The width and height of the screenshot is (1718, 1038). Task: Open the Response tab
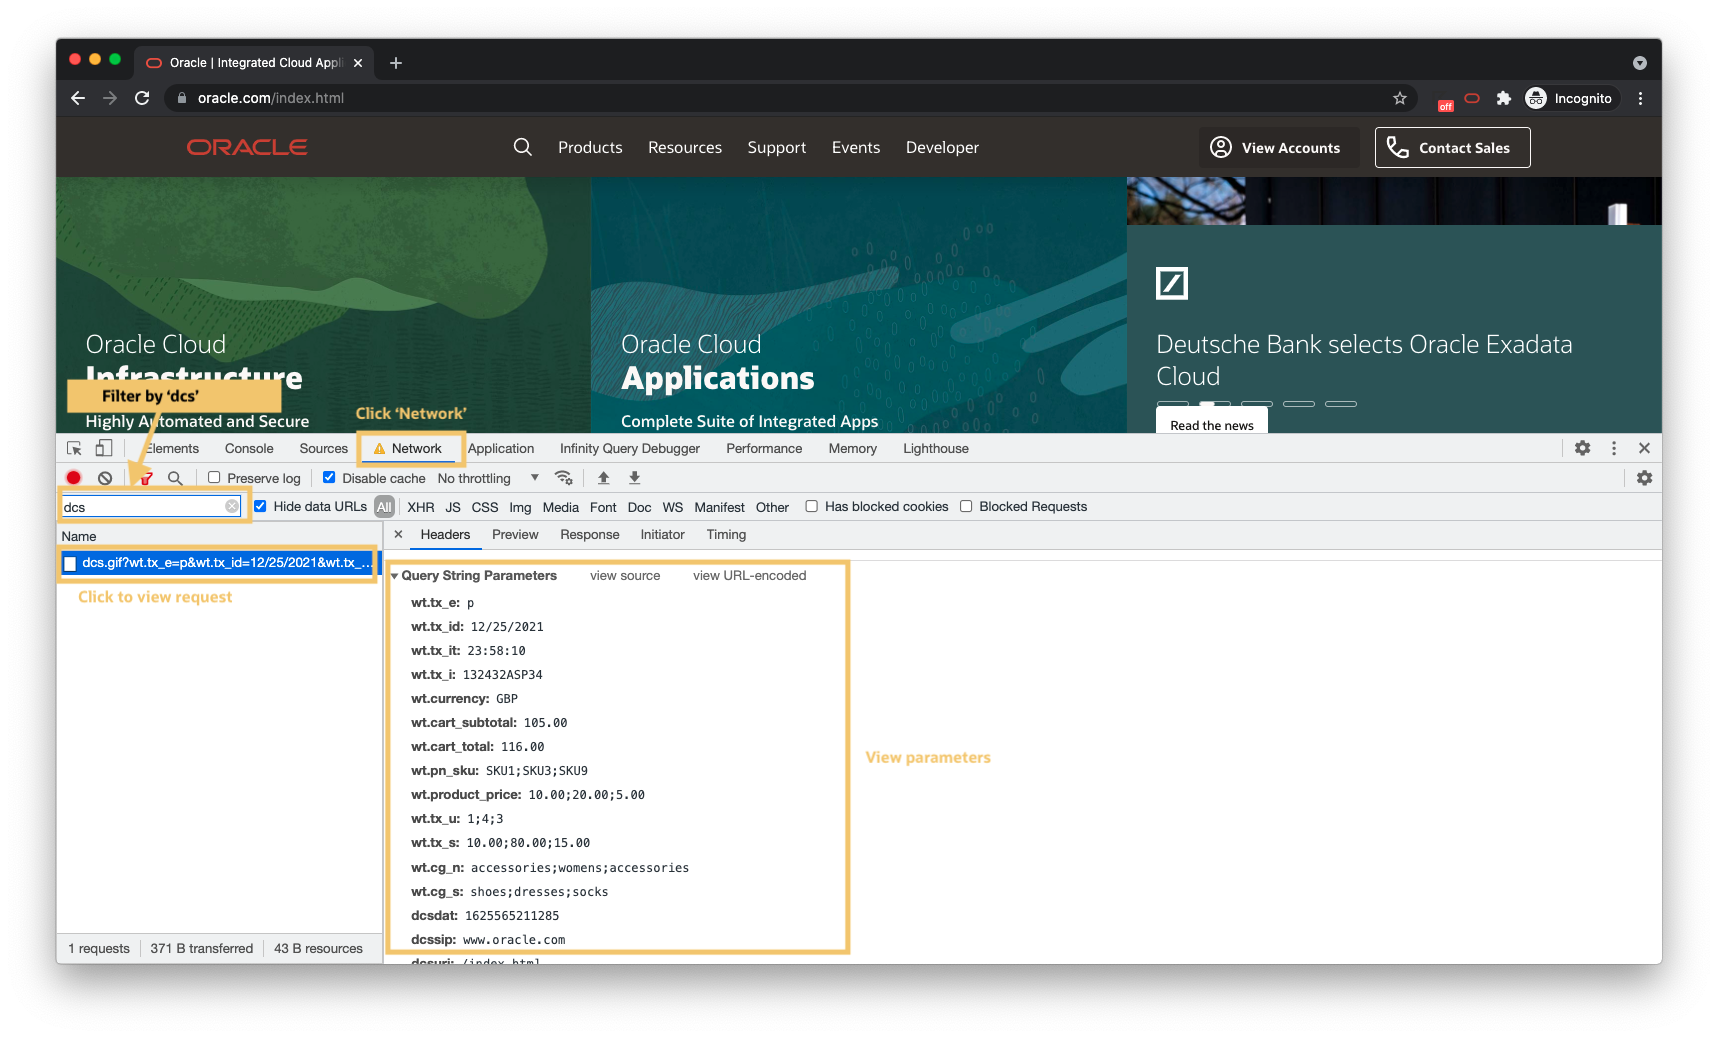coord(589,535)
